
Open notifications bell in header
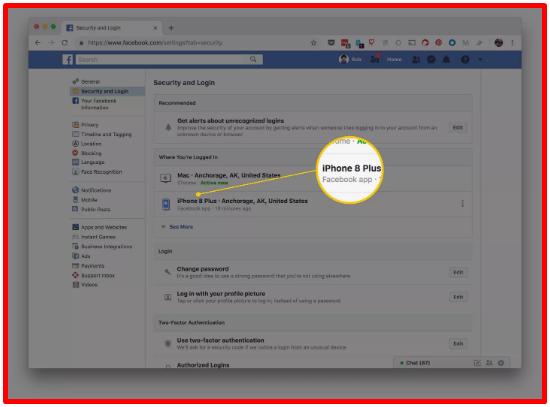446,59
